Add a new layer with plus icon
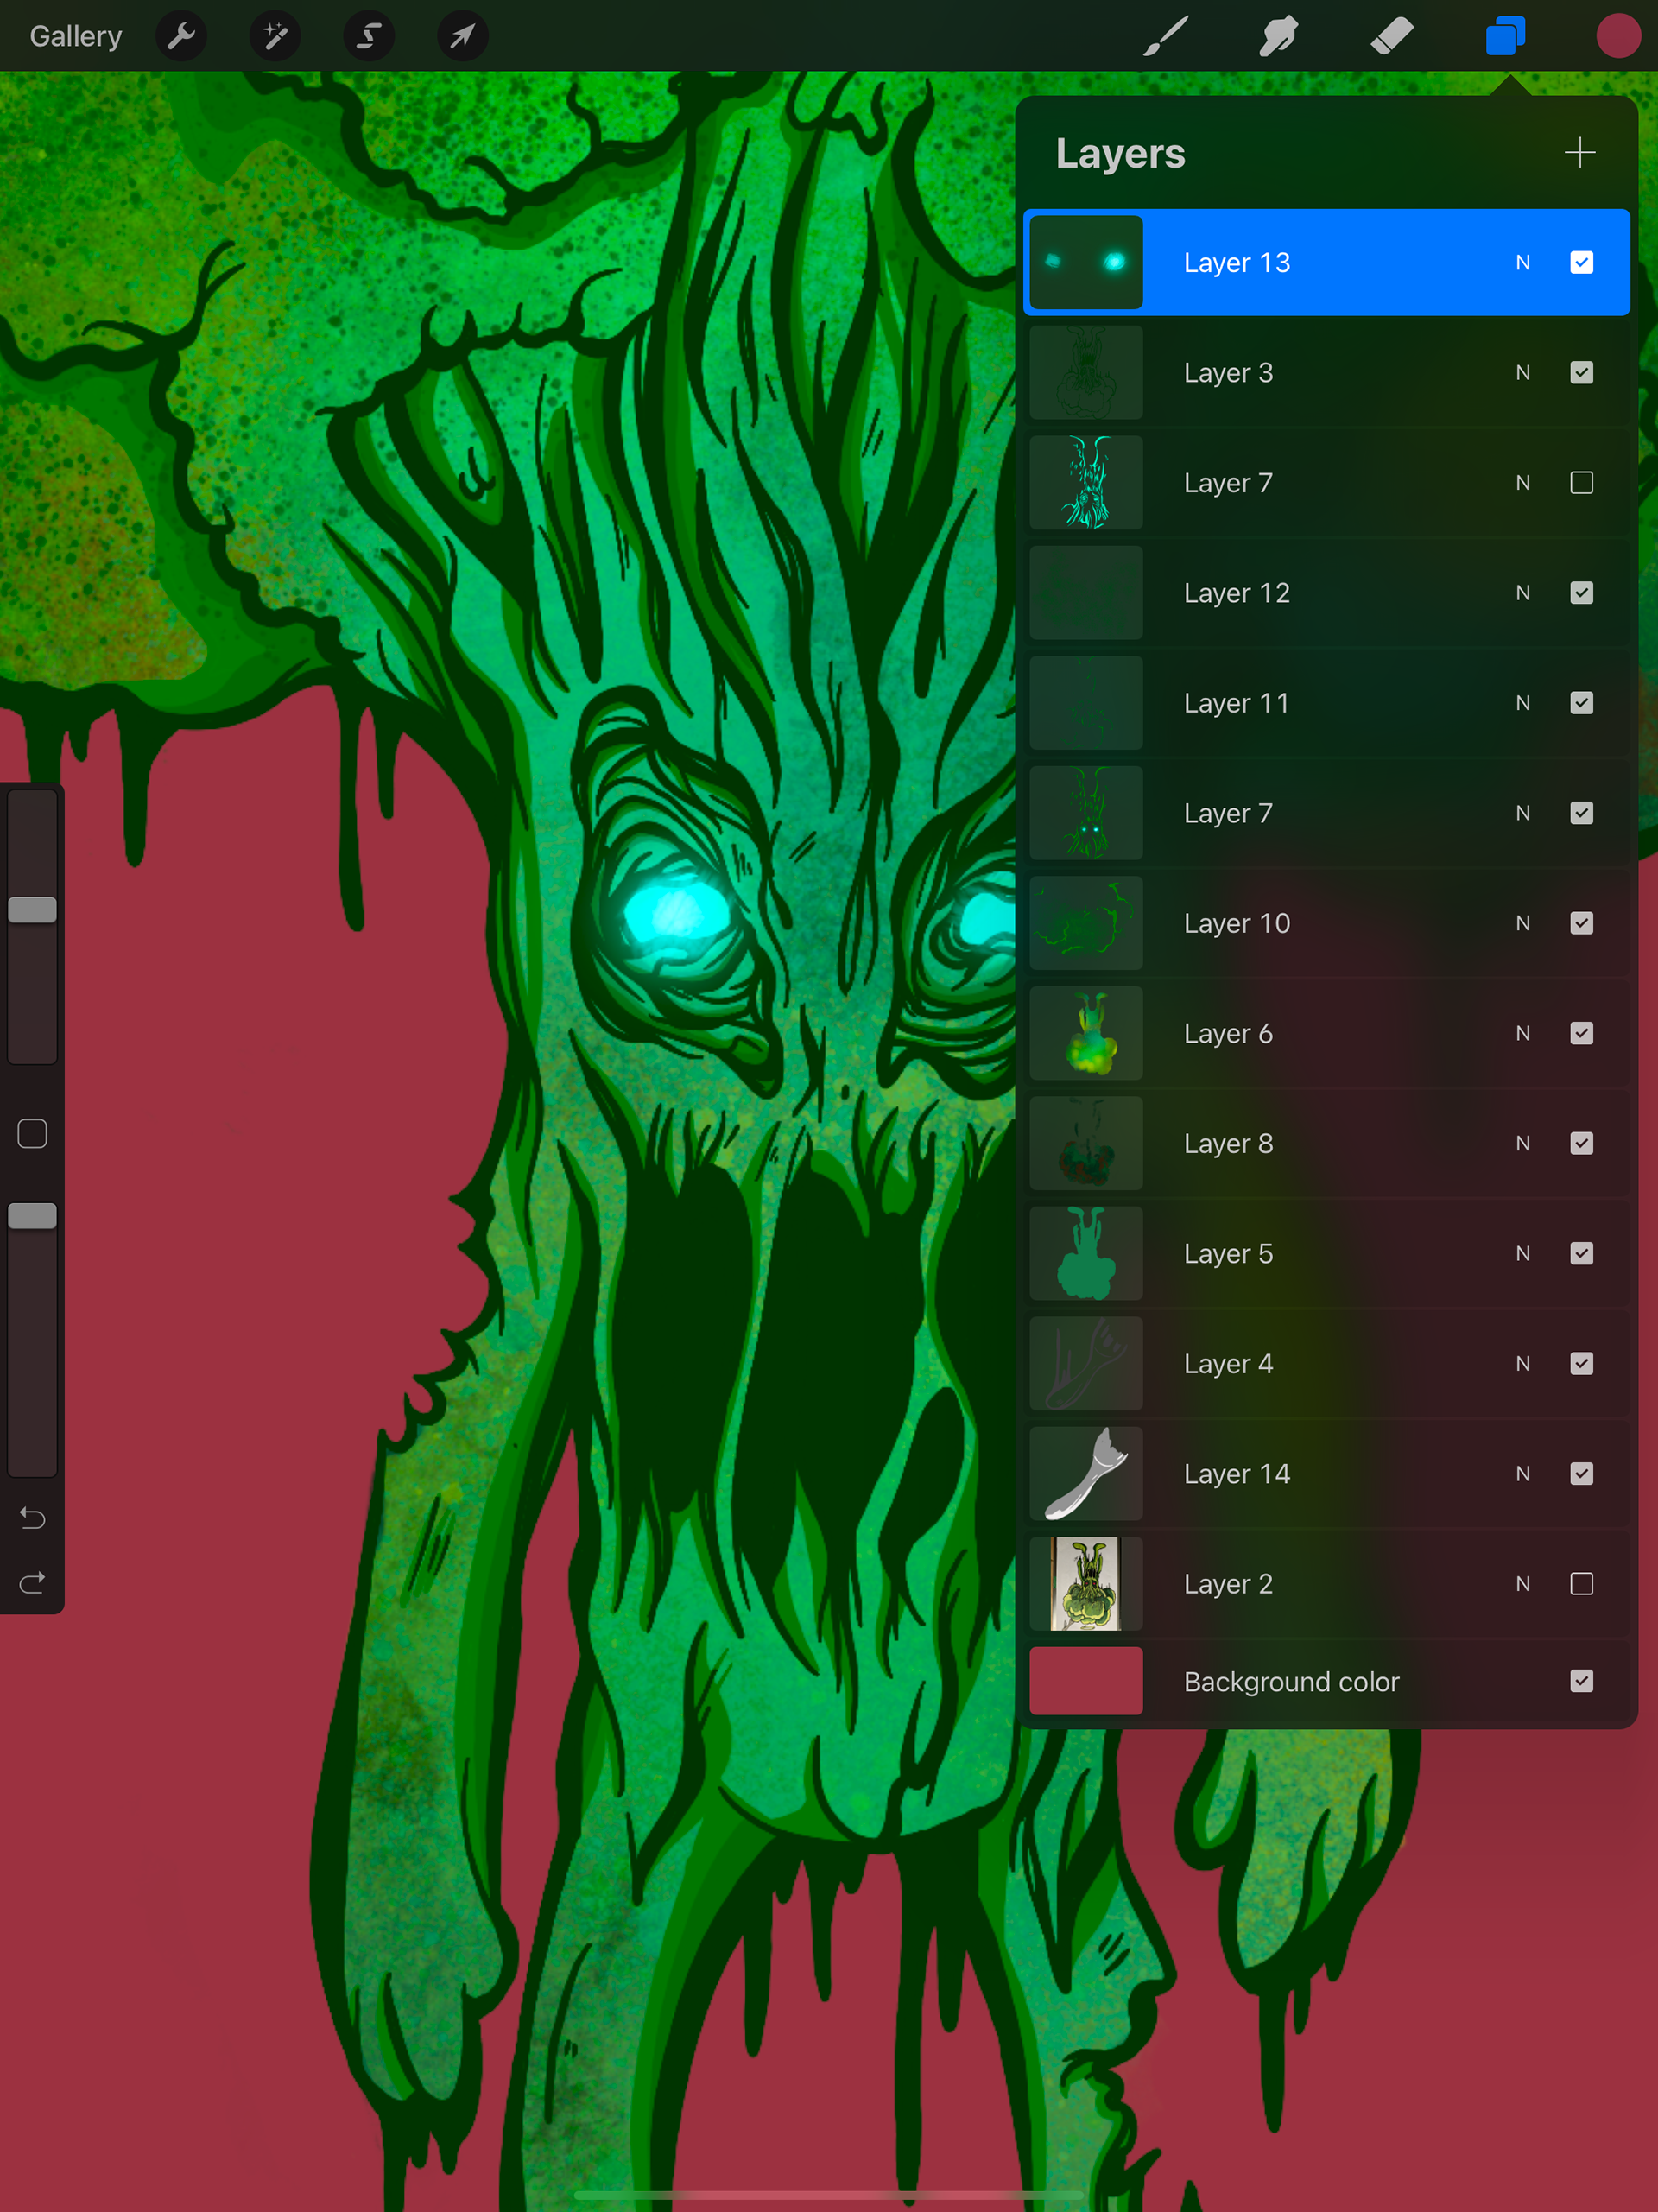 click(x=1579, y=153)
